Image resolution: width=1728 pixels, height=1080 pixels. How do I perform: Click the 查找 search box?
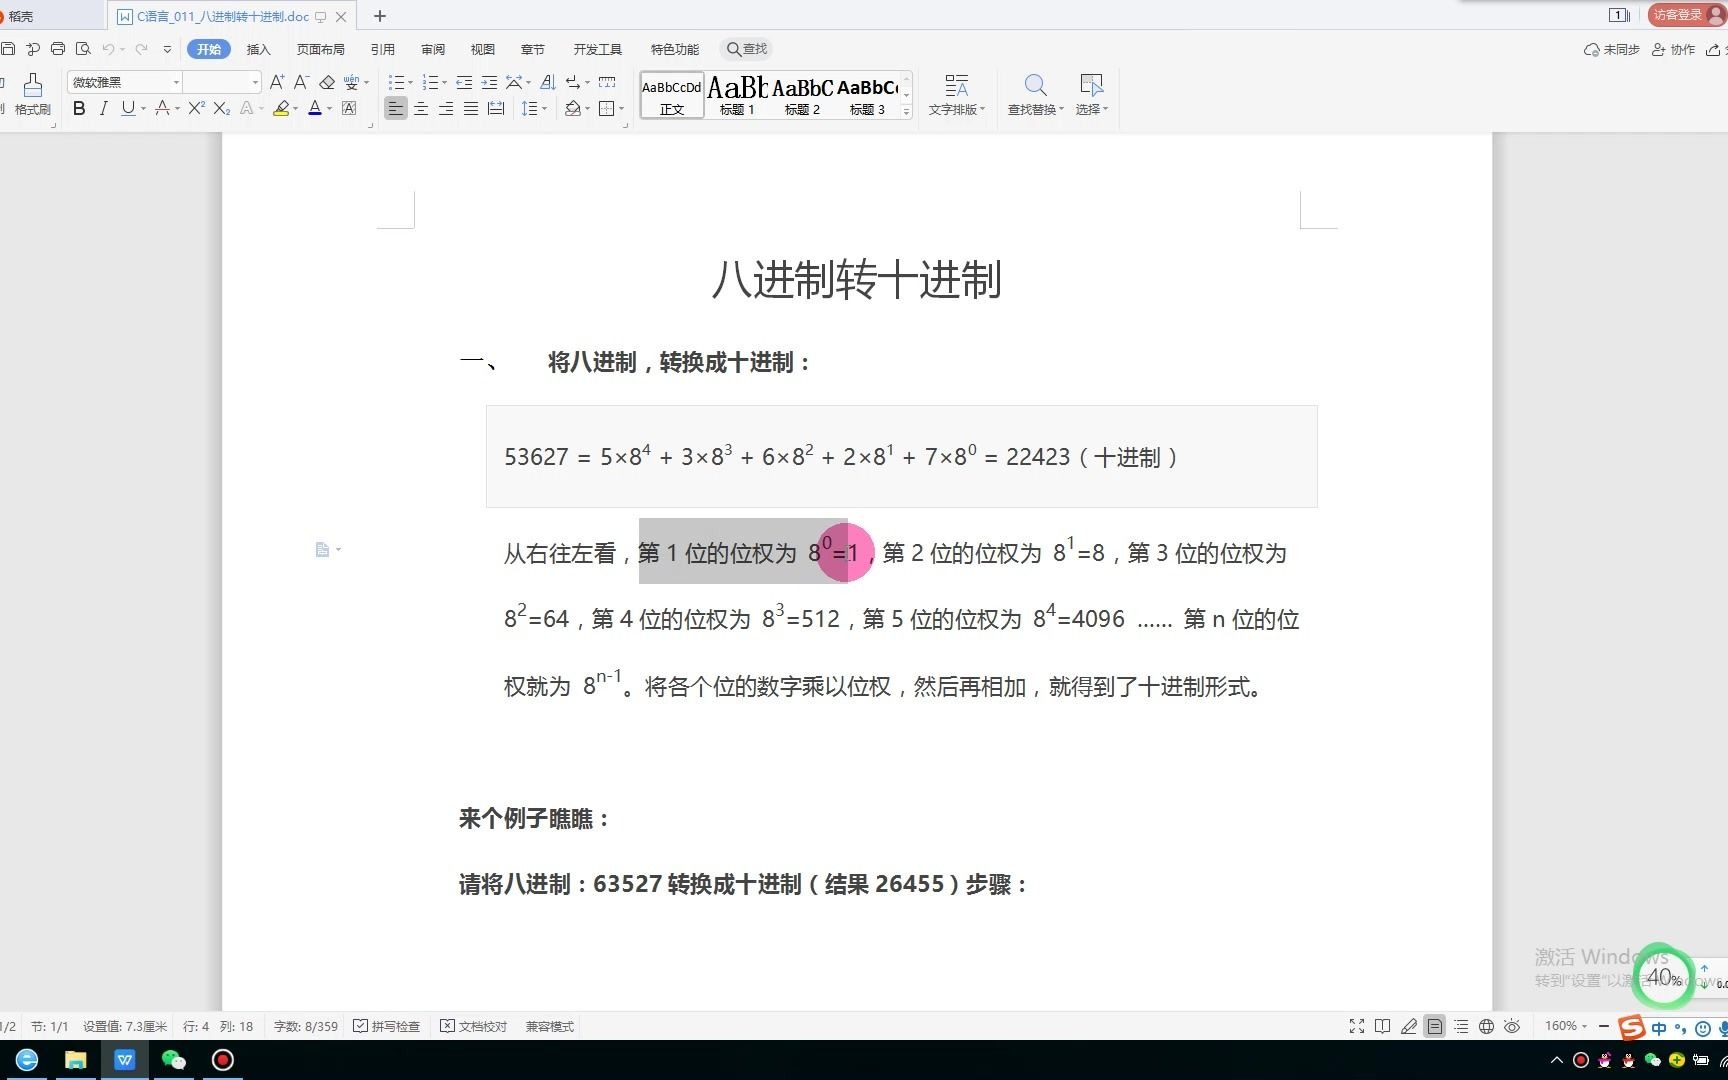coord(747,49)
